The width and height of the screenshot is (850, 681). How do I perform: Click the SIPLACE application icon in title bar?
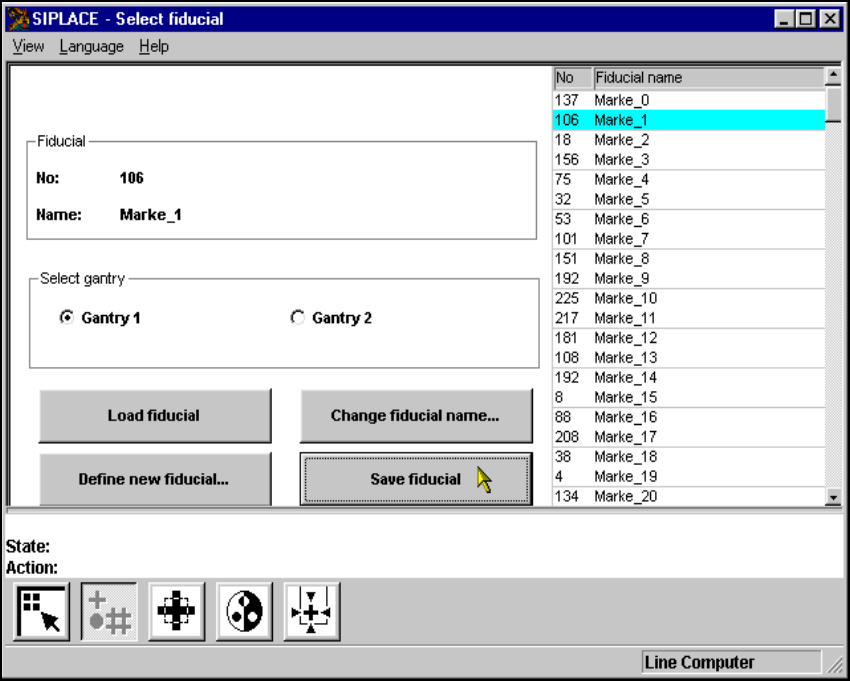18,19
